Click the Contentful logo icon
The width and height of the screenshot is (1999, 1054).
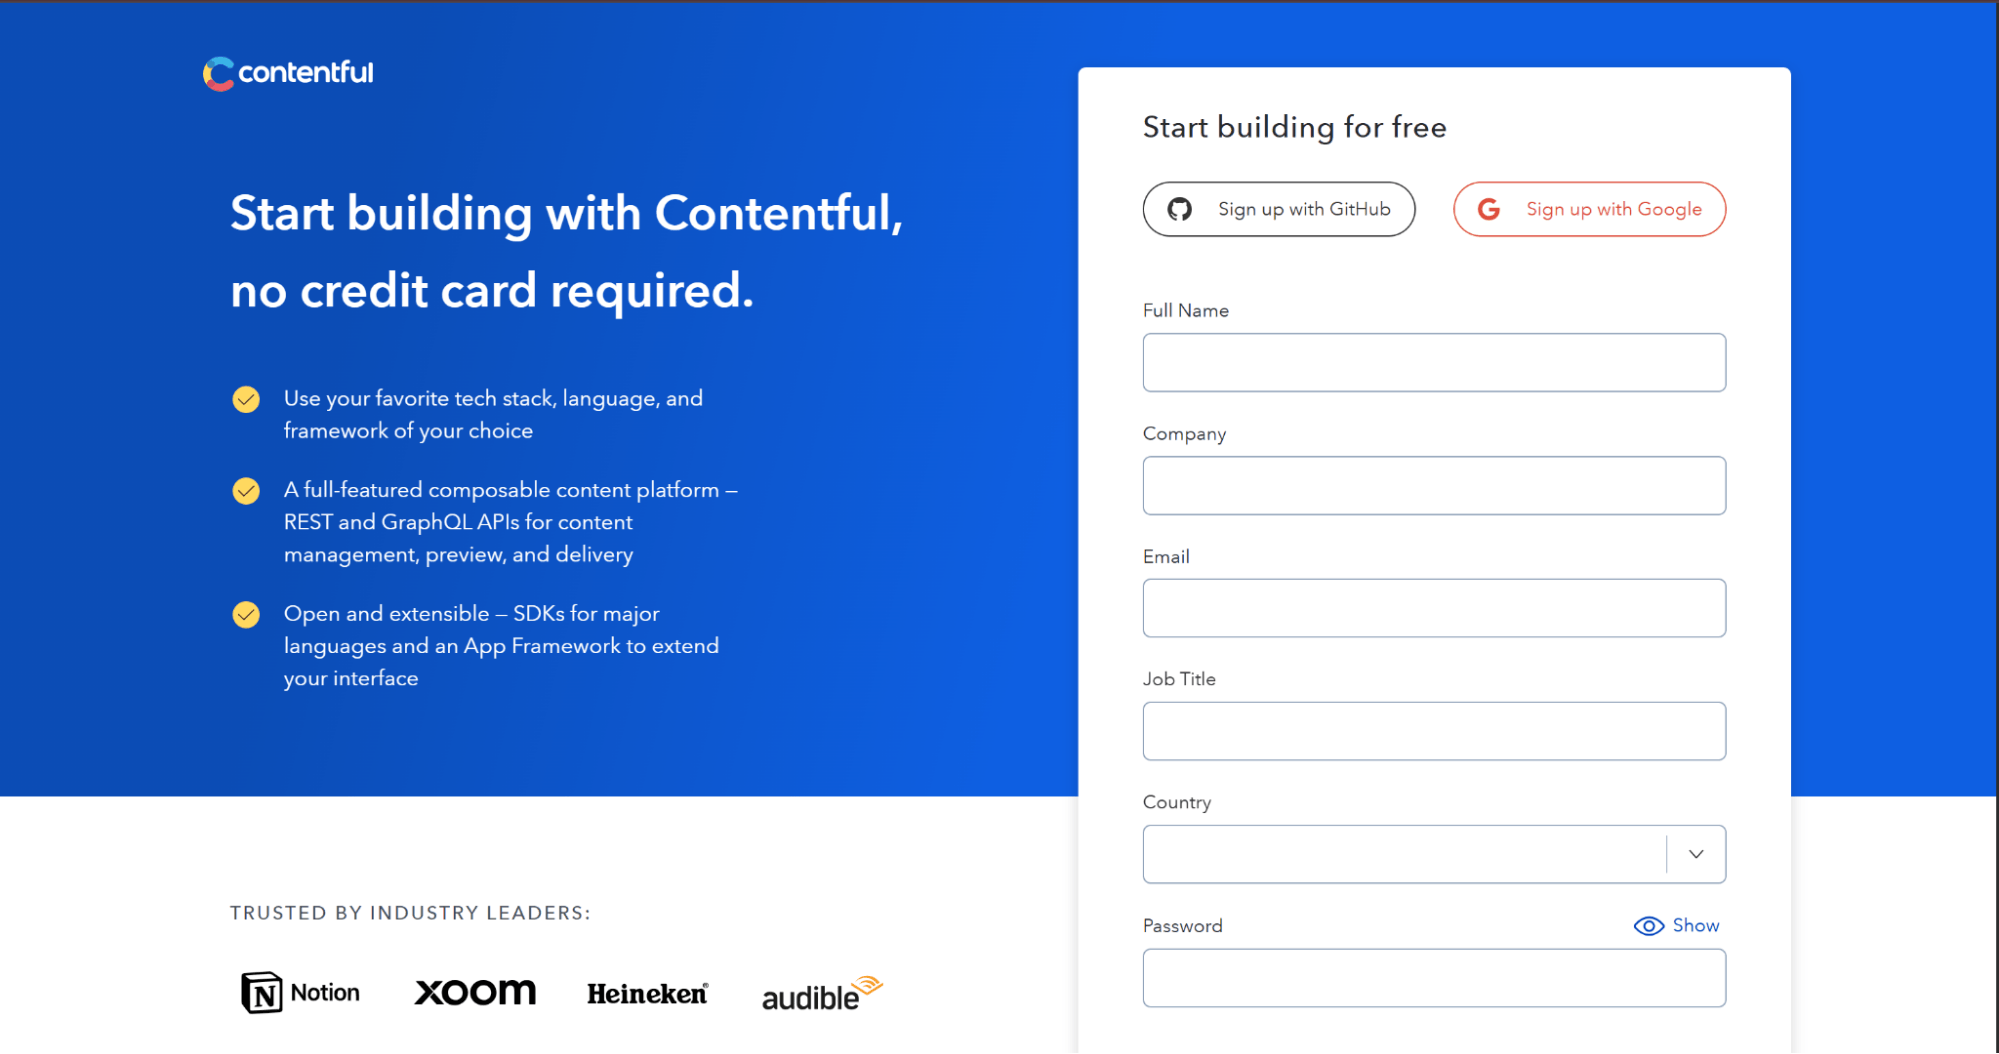(x=218, y=73)
